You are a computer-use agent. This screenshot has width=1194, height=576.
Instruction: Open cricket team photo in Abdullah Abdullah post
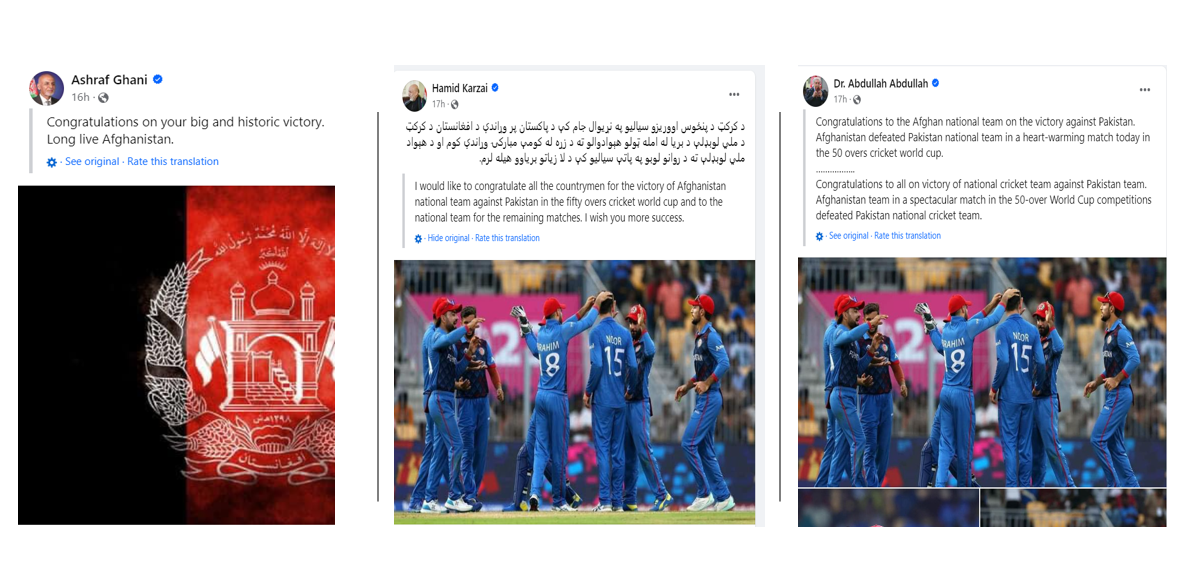coord(982,373)
